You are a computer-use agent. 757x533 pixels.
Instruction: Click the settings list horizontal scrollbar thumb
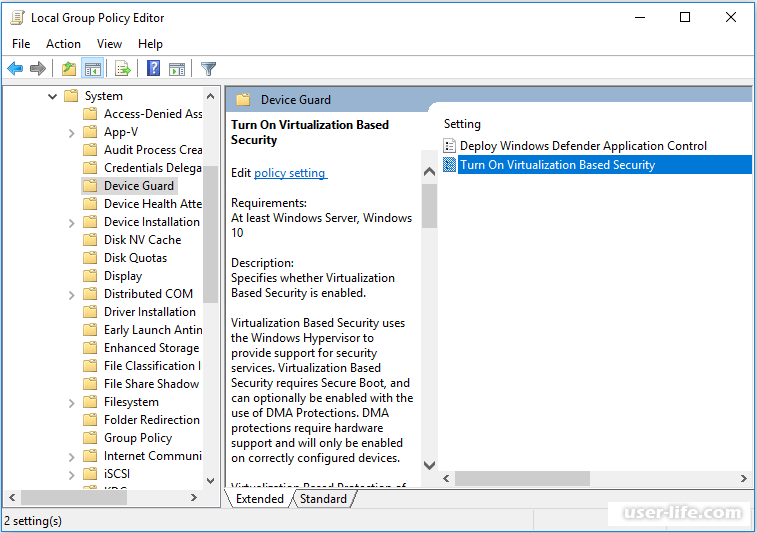click(x=522, y=478)
